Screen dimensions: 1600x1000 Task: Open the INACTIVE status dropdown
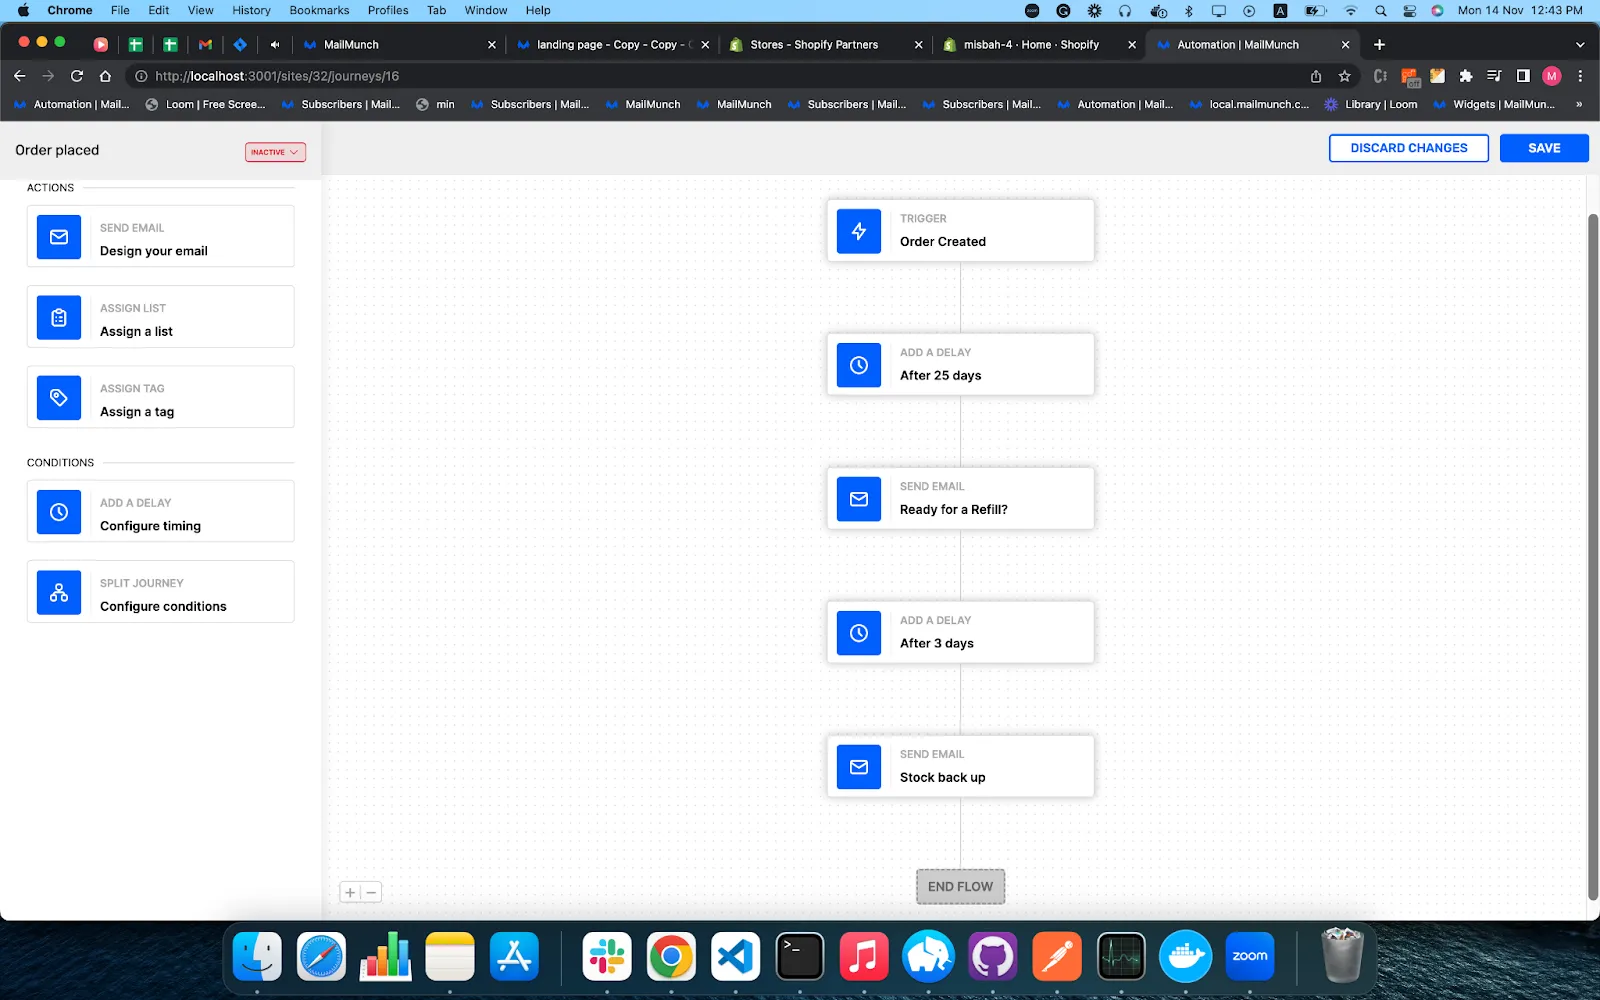[275, 152]
